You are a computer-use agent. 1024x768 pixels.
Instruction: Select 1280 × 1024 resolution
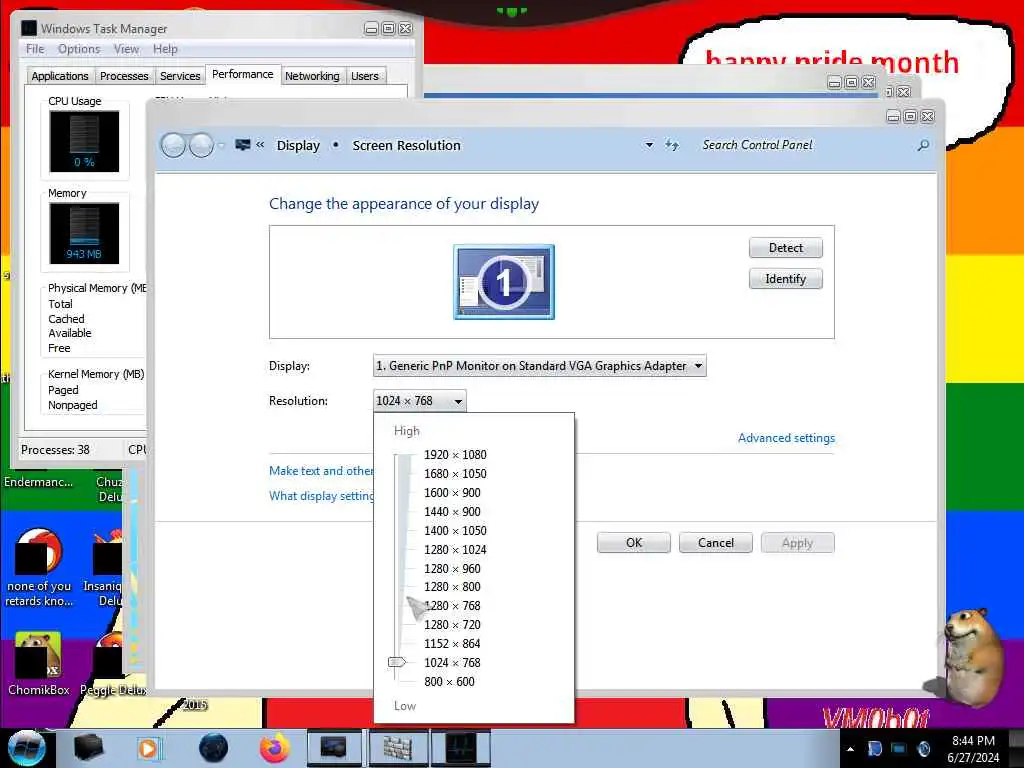tap(455, 549)
